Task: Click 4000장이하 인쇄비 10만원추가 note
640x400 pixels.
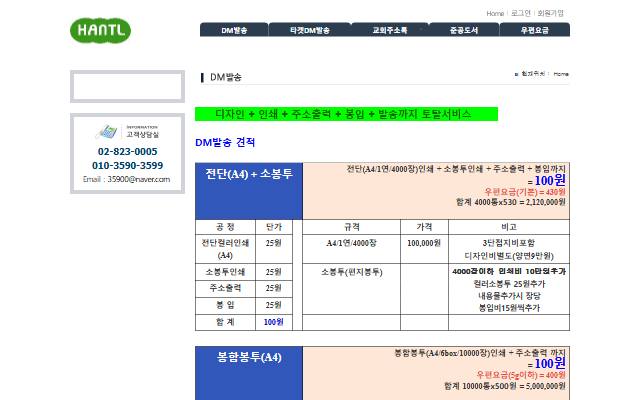Action: pos(509,271)
